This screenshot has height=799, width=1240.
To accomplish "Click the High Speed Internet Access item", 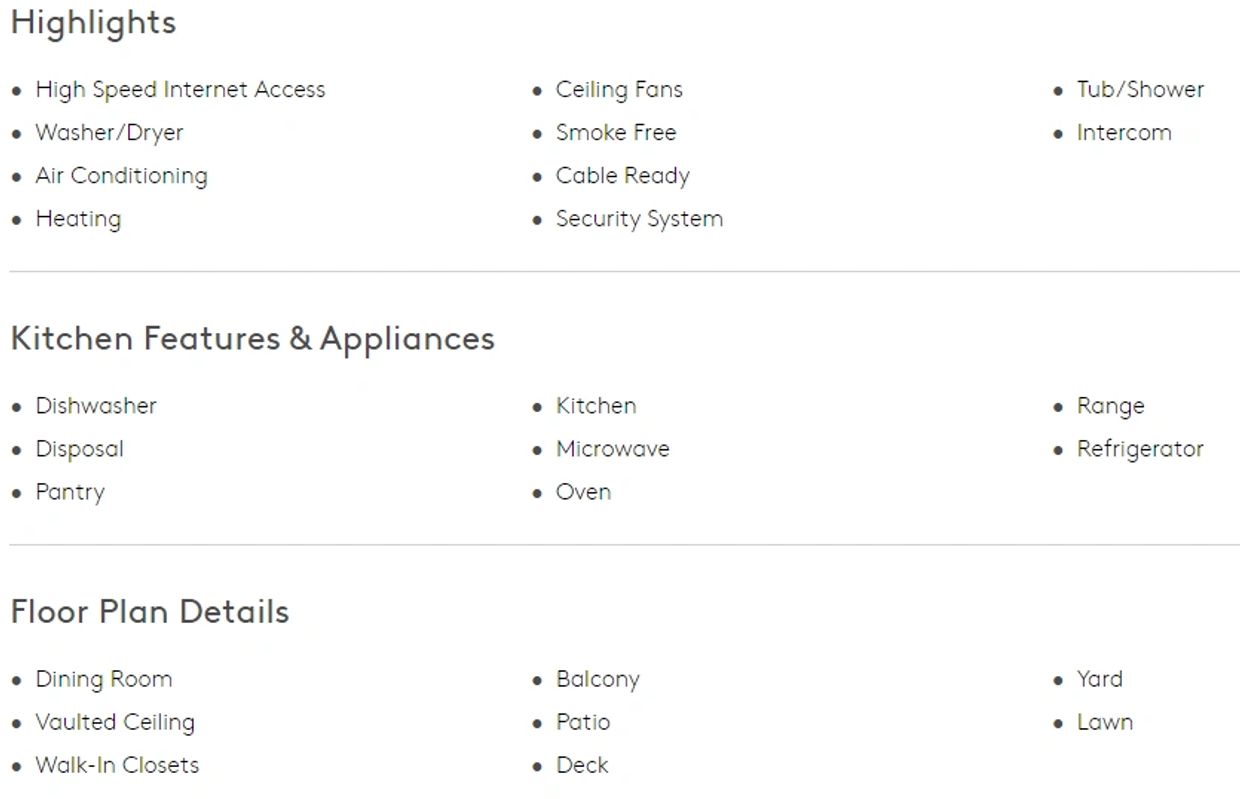I will coord(180,90).
